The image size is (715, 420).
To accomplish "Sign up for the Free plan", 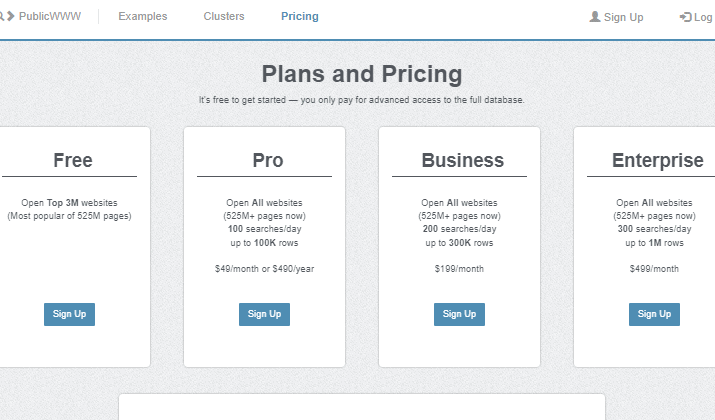I will pos(69,314).
